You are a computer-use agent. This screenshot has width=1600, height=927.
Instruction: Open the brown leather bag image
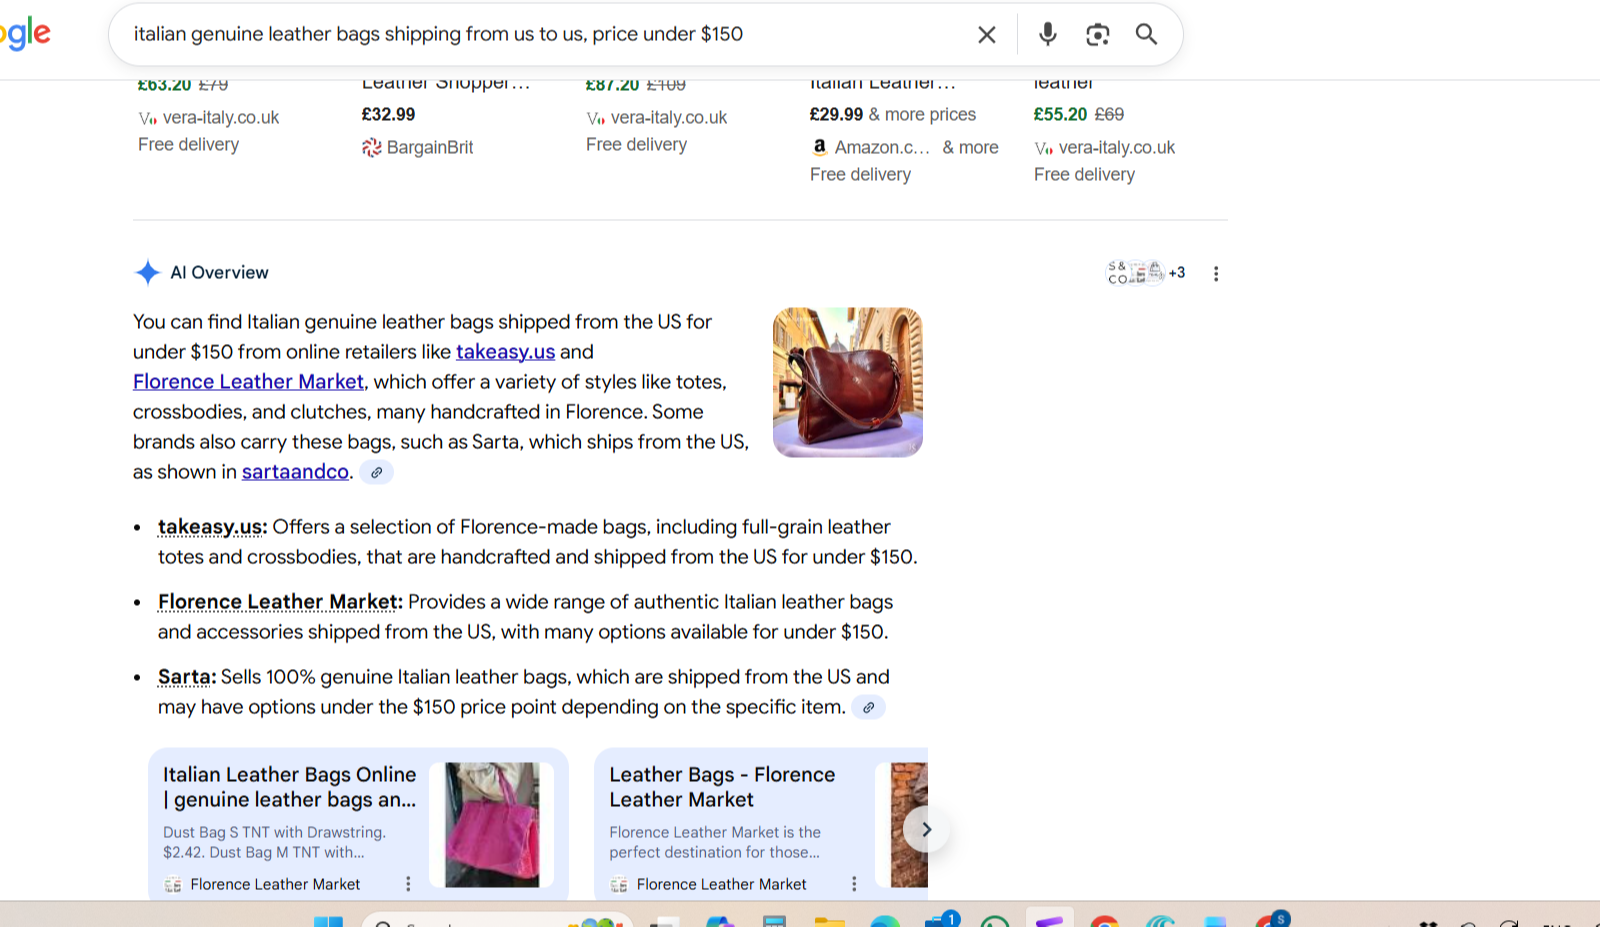pyautogui.click(x=848, y=382)
